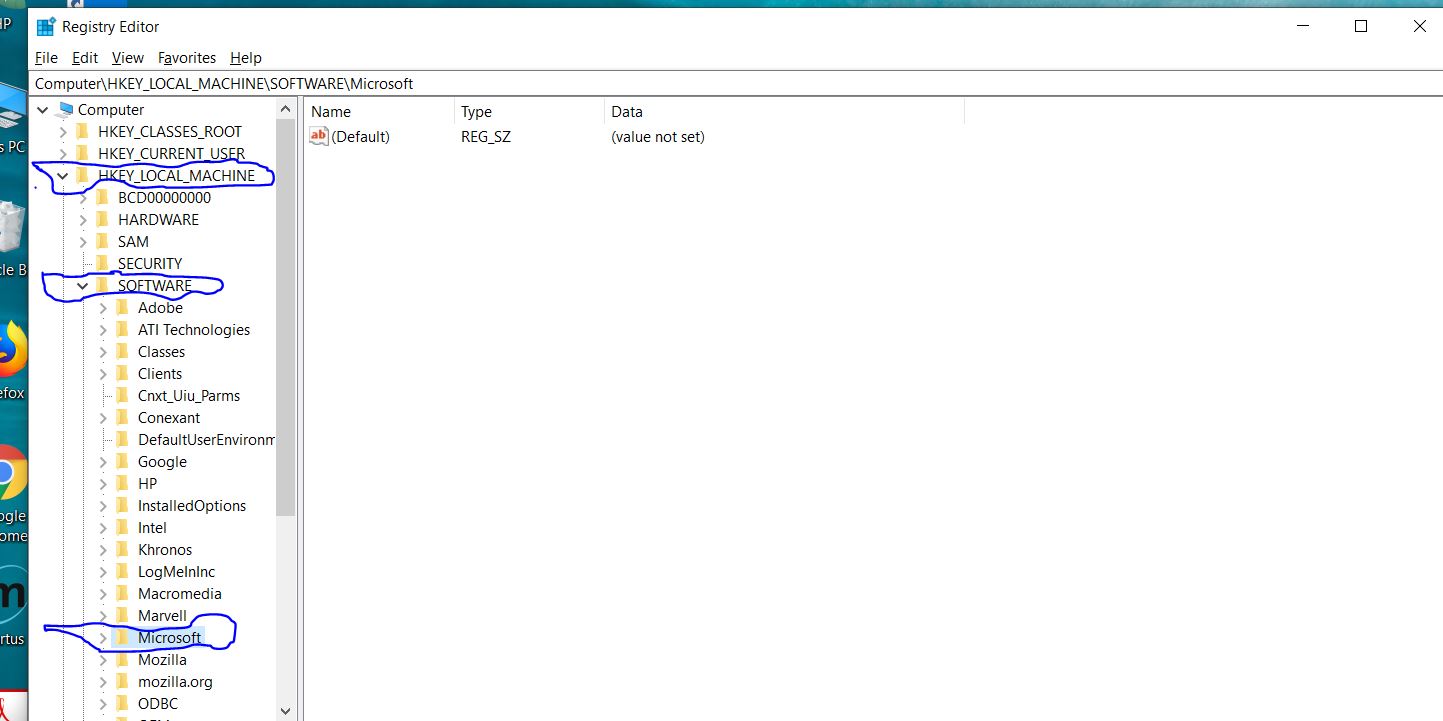1443x721 pixels.
Task: Select the mozilla.org key
Action: point(175,682)
